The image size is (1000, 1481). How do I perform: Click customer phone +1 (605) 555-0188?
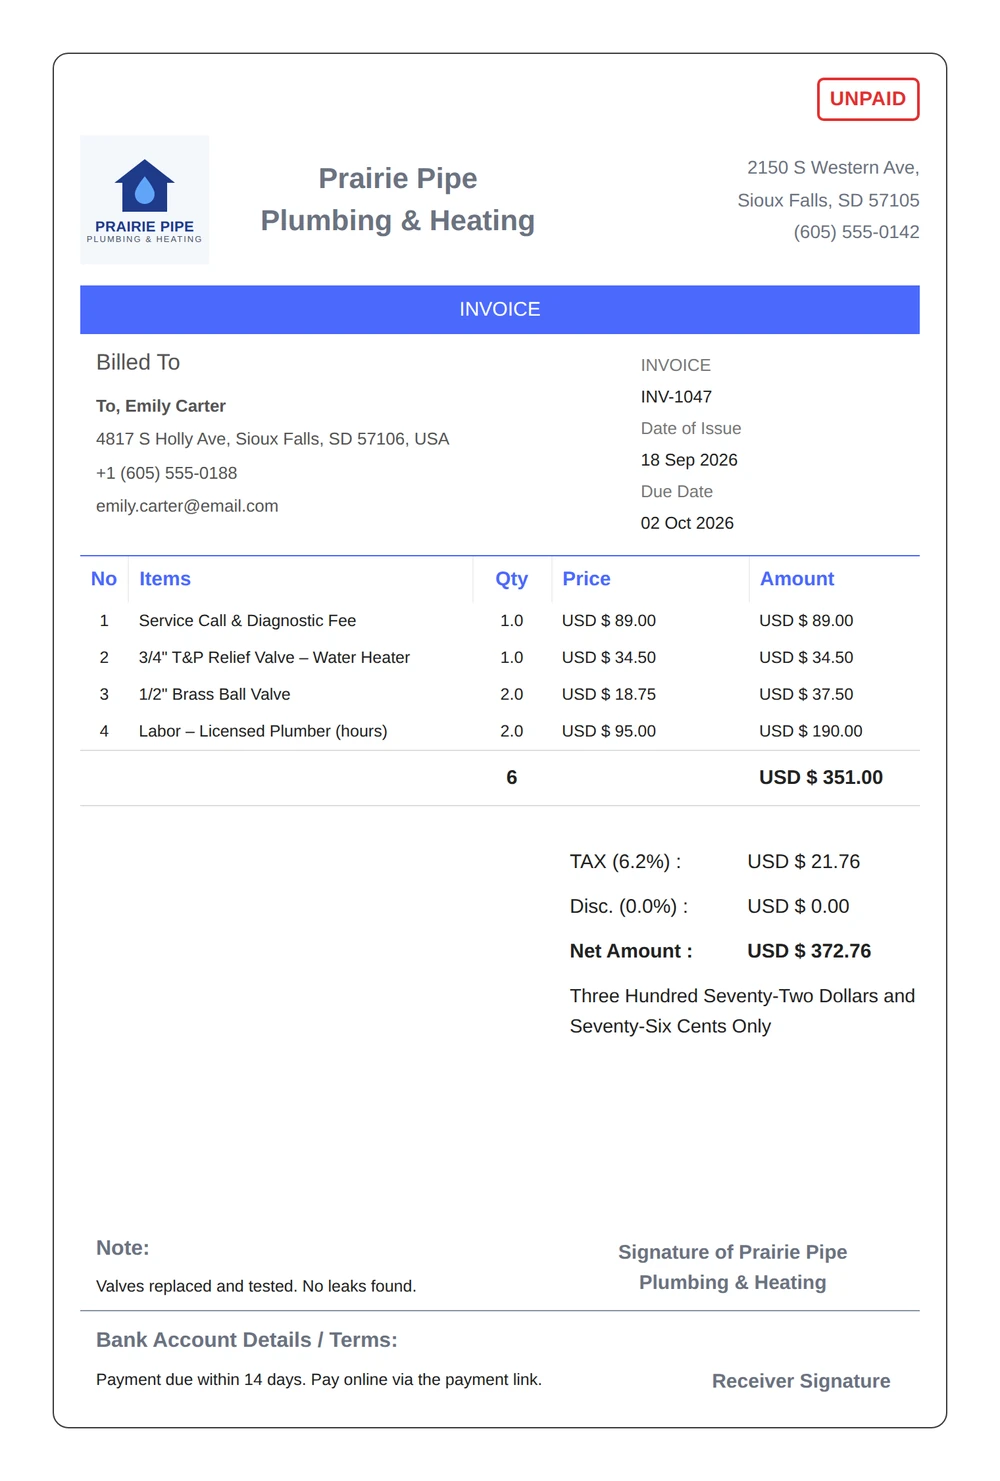166,473
